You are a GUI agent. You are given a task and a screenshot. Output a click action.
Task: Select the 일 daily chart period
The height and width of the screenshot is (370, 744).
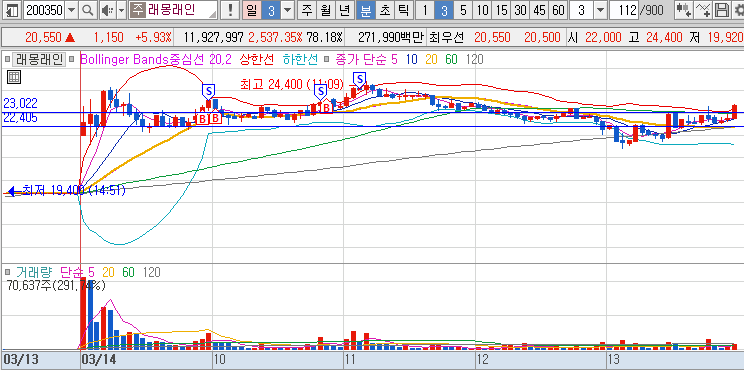251,10
